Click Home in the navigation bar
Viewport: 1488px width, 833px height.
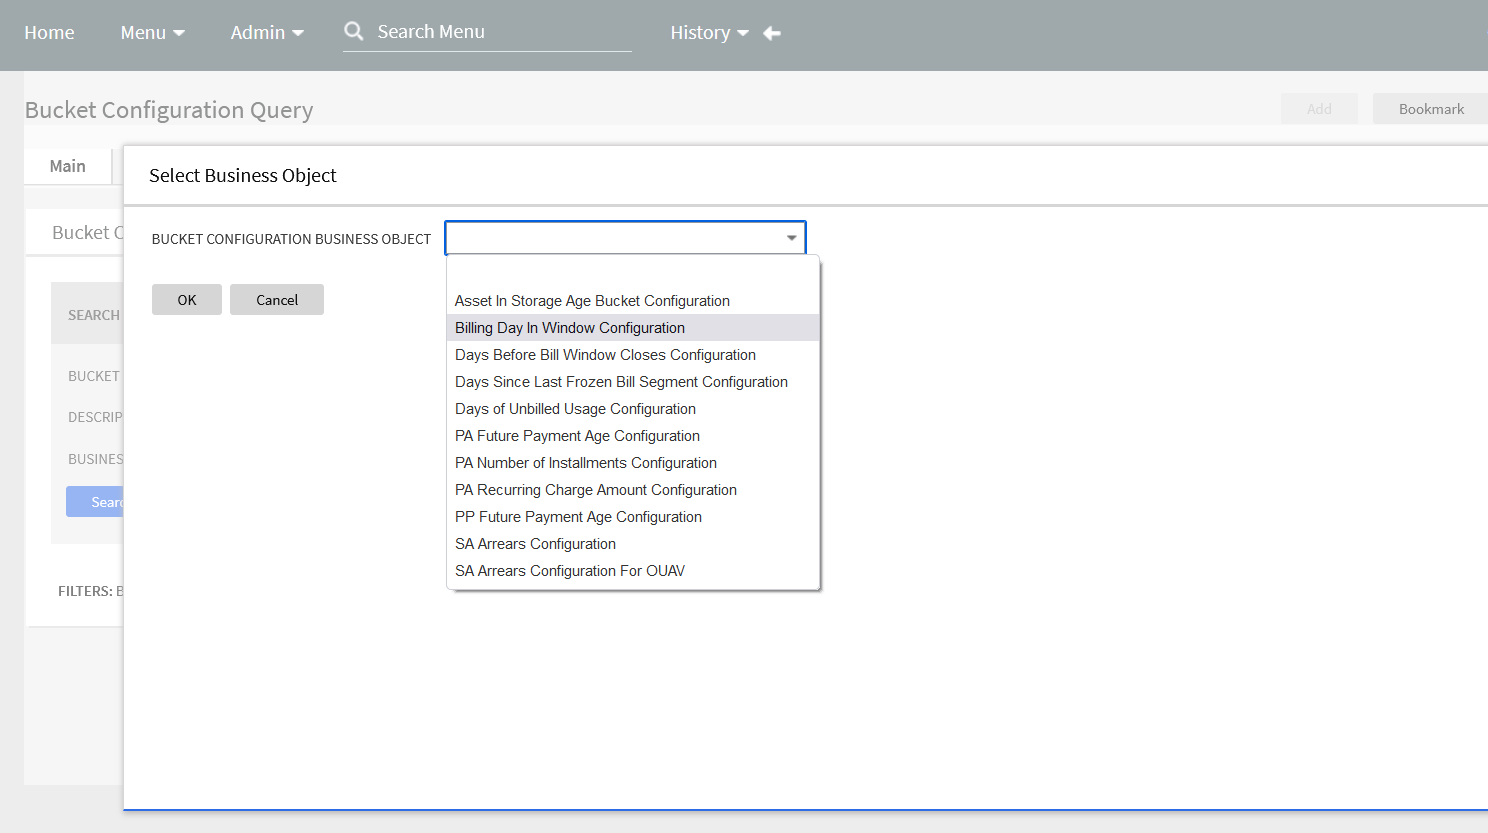tap(49, 32)
